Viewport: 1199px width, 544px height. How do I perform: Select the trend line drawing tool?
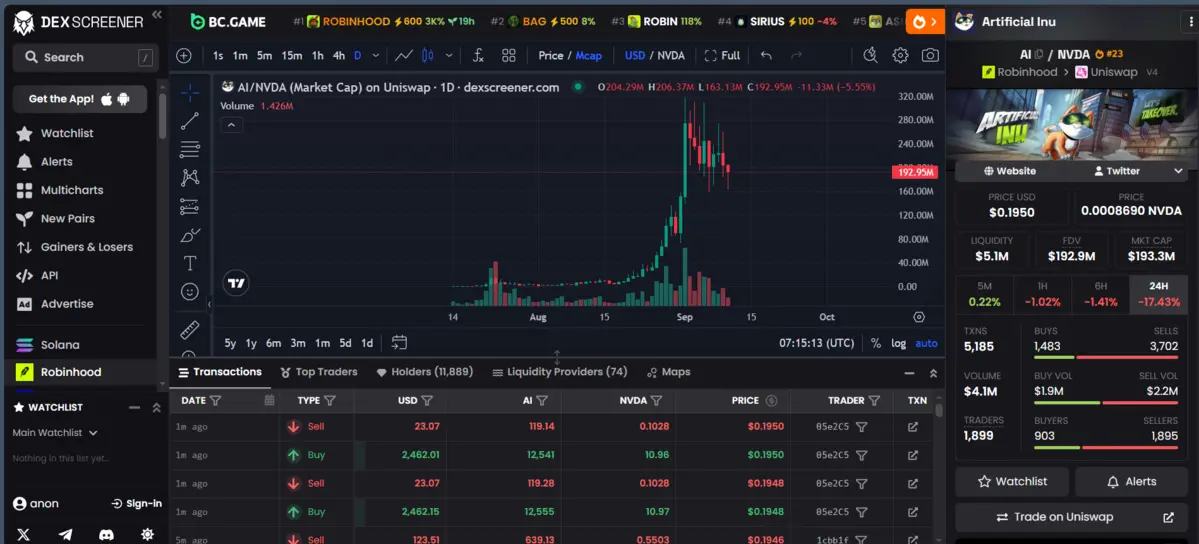point(190,121)
